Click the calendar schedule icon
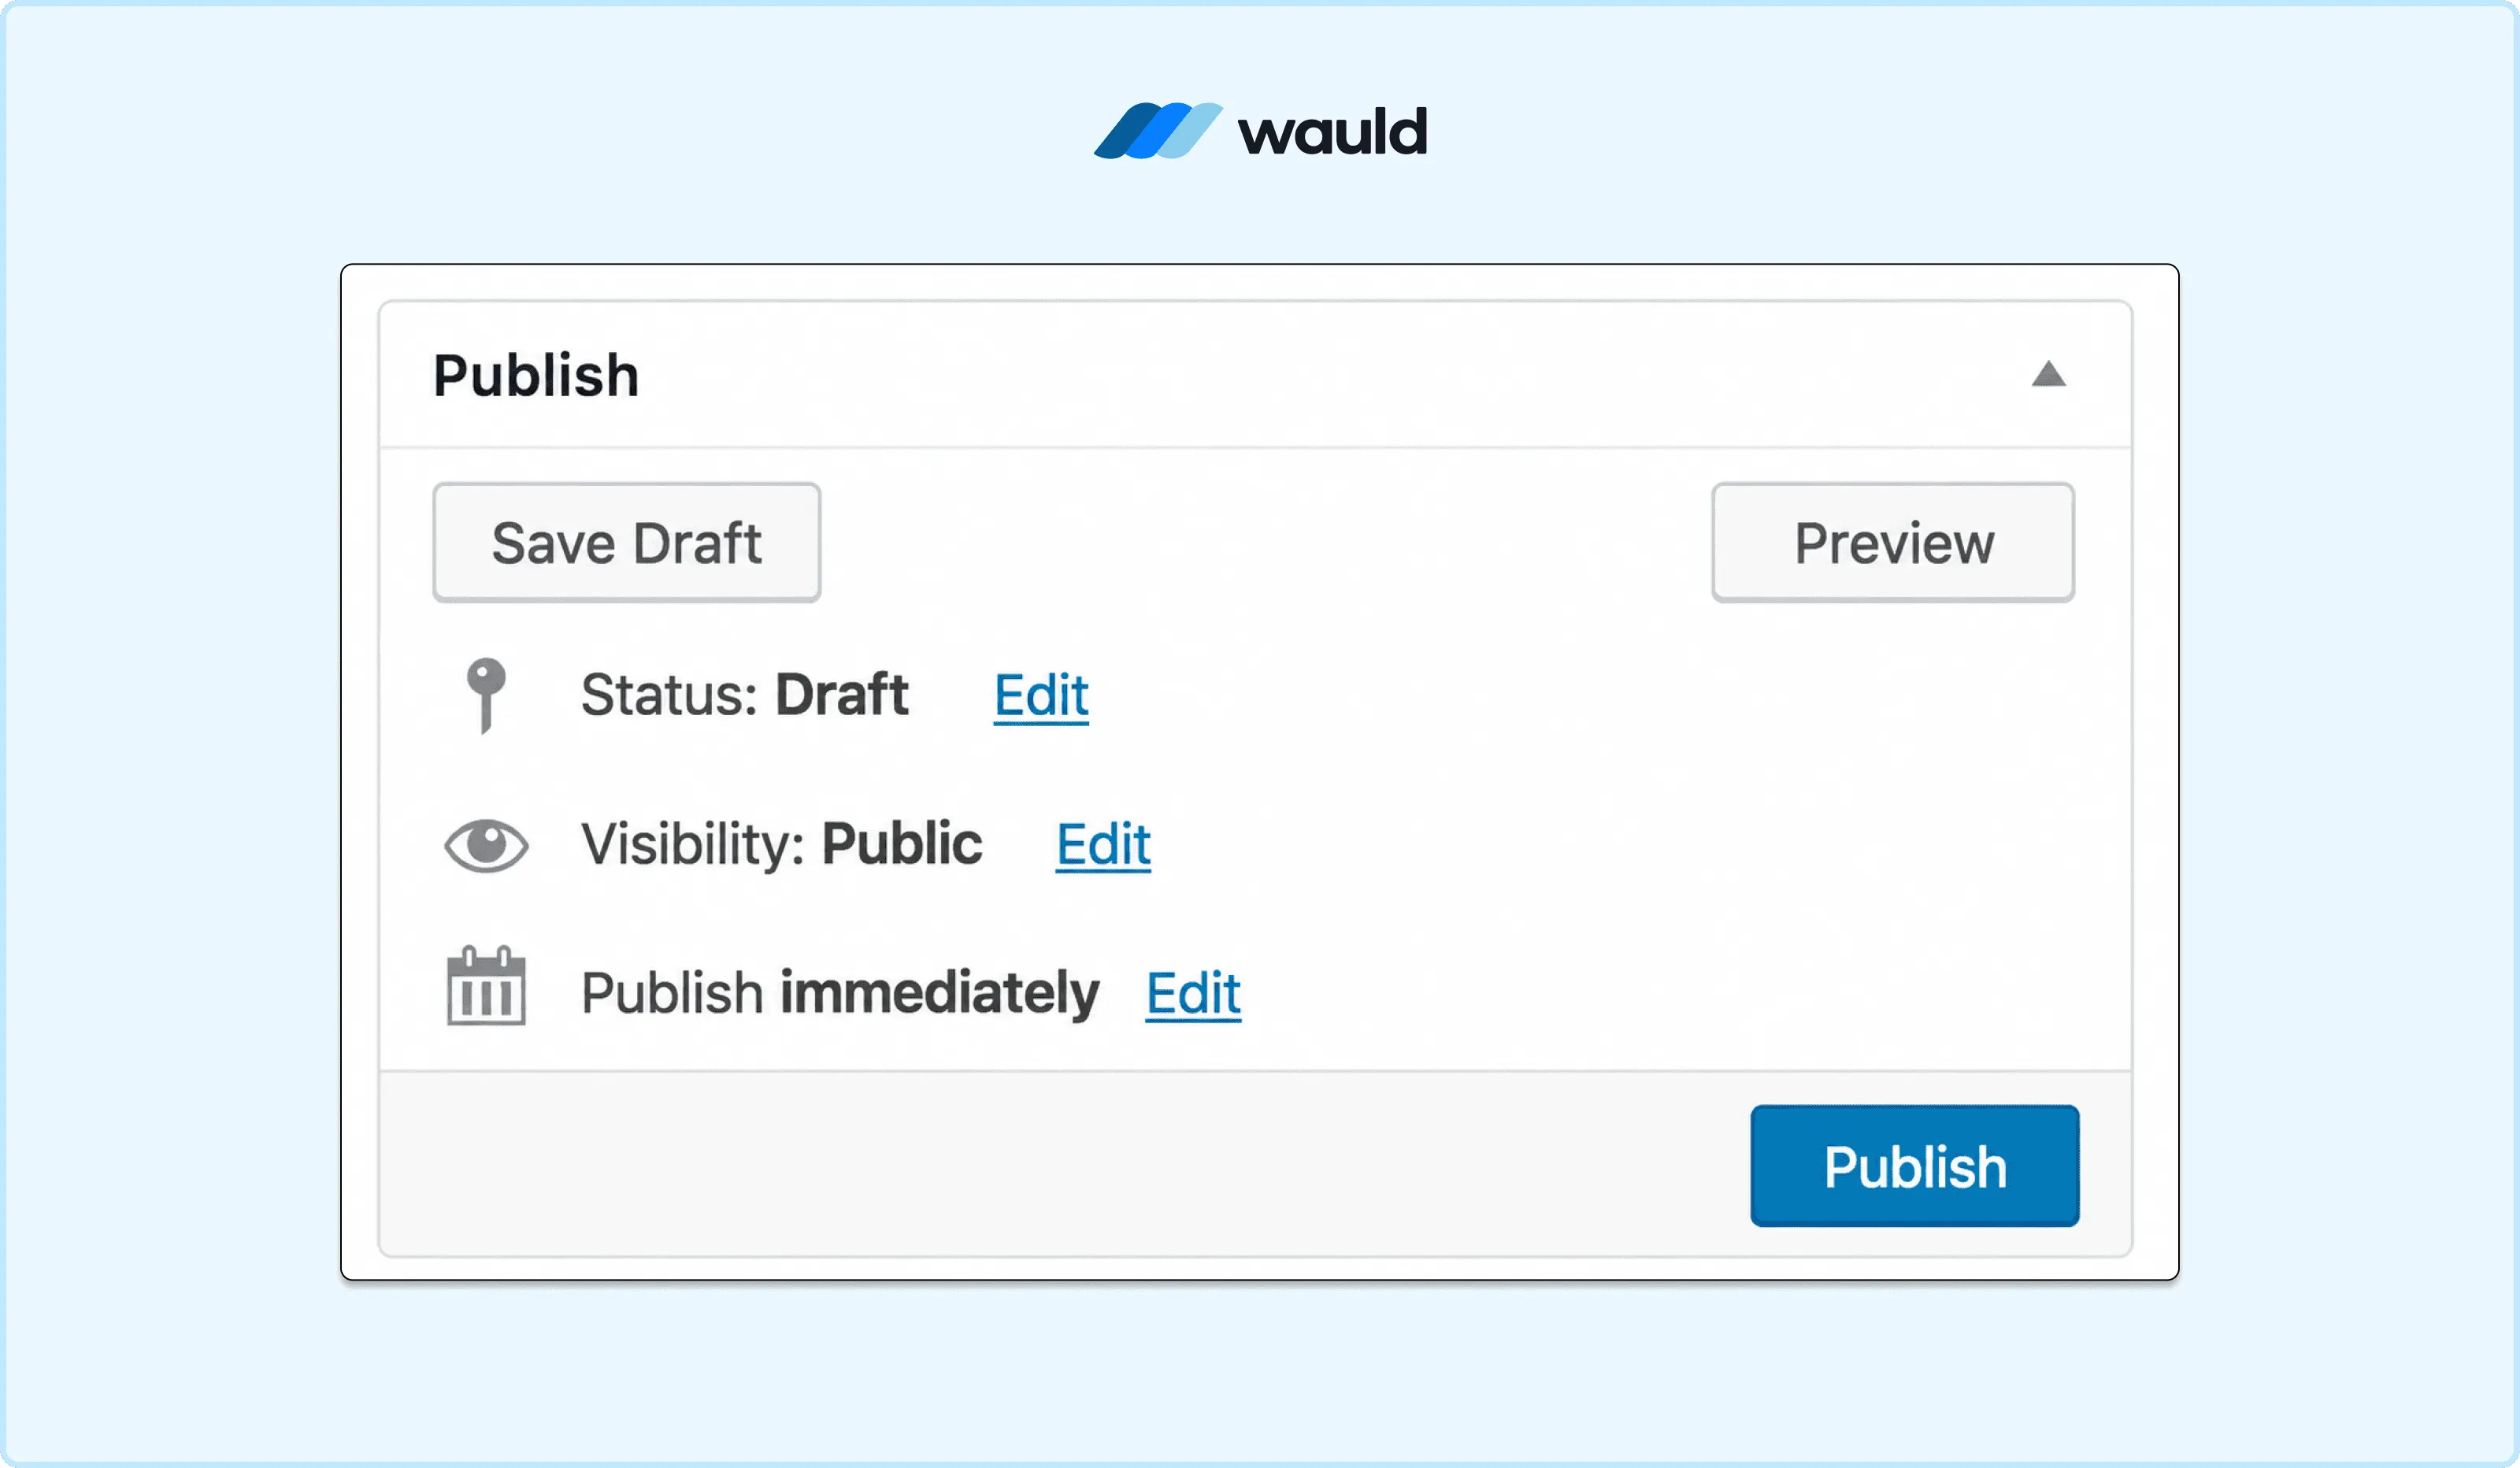 click(x=486, y=986)
